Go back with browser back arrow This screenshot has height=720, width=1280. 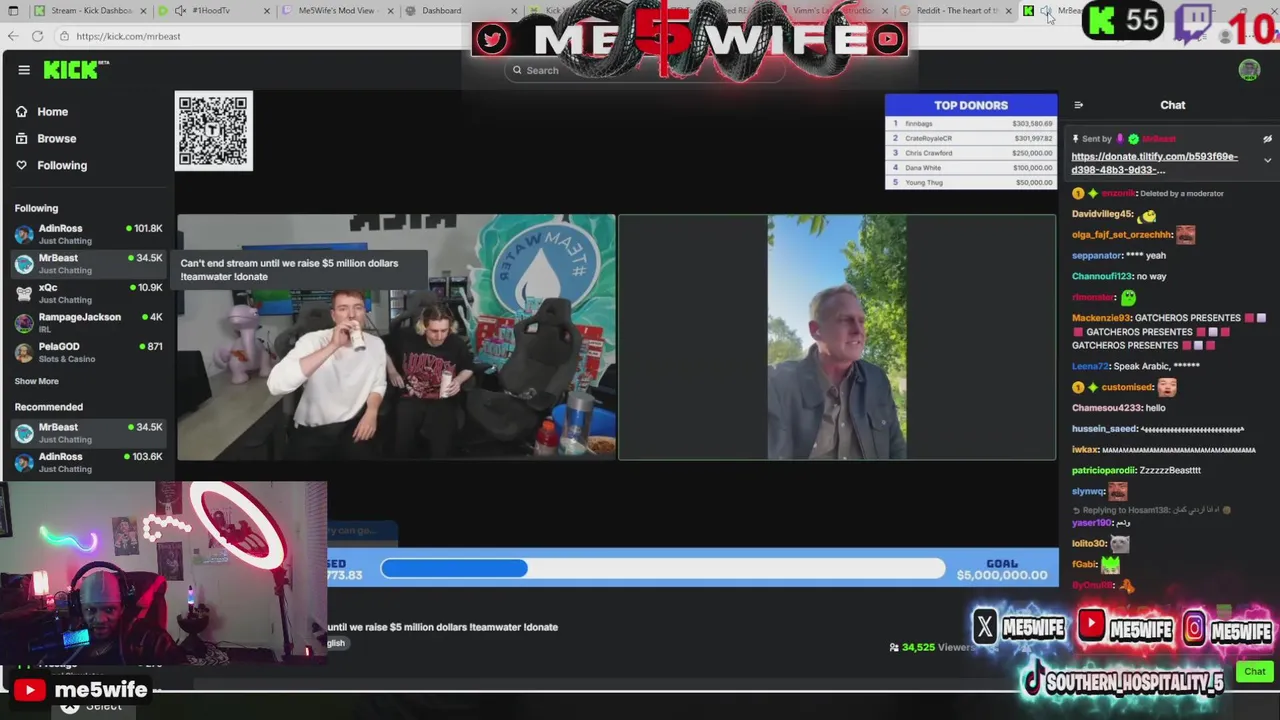pos(12,36)
